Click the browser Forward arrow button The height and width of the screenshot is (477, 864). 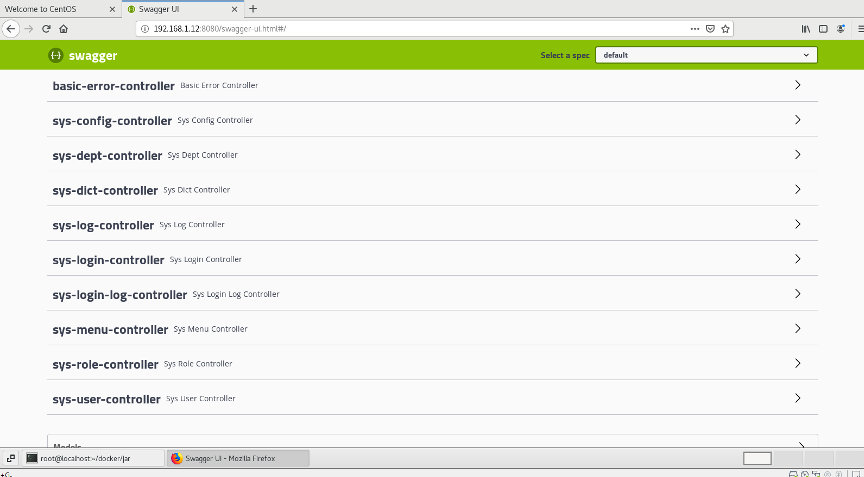tap(29, 29)
